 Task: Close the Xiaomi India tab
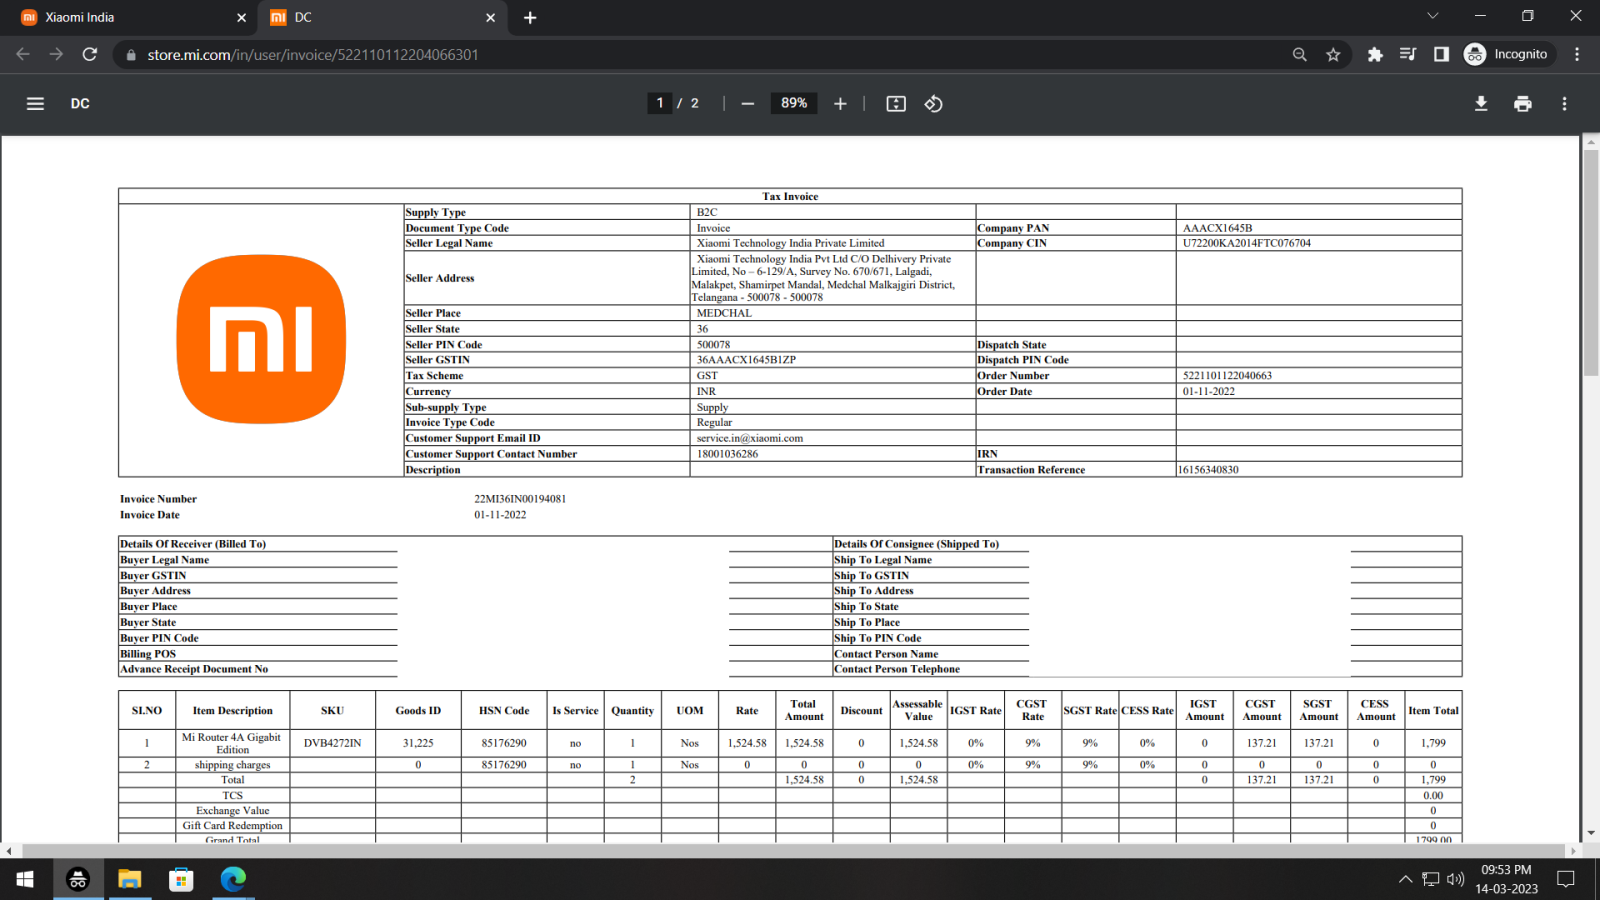coord(241,18)
